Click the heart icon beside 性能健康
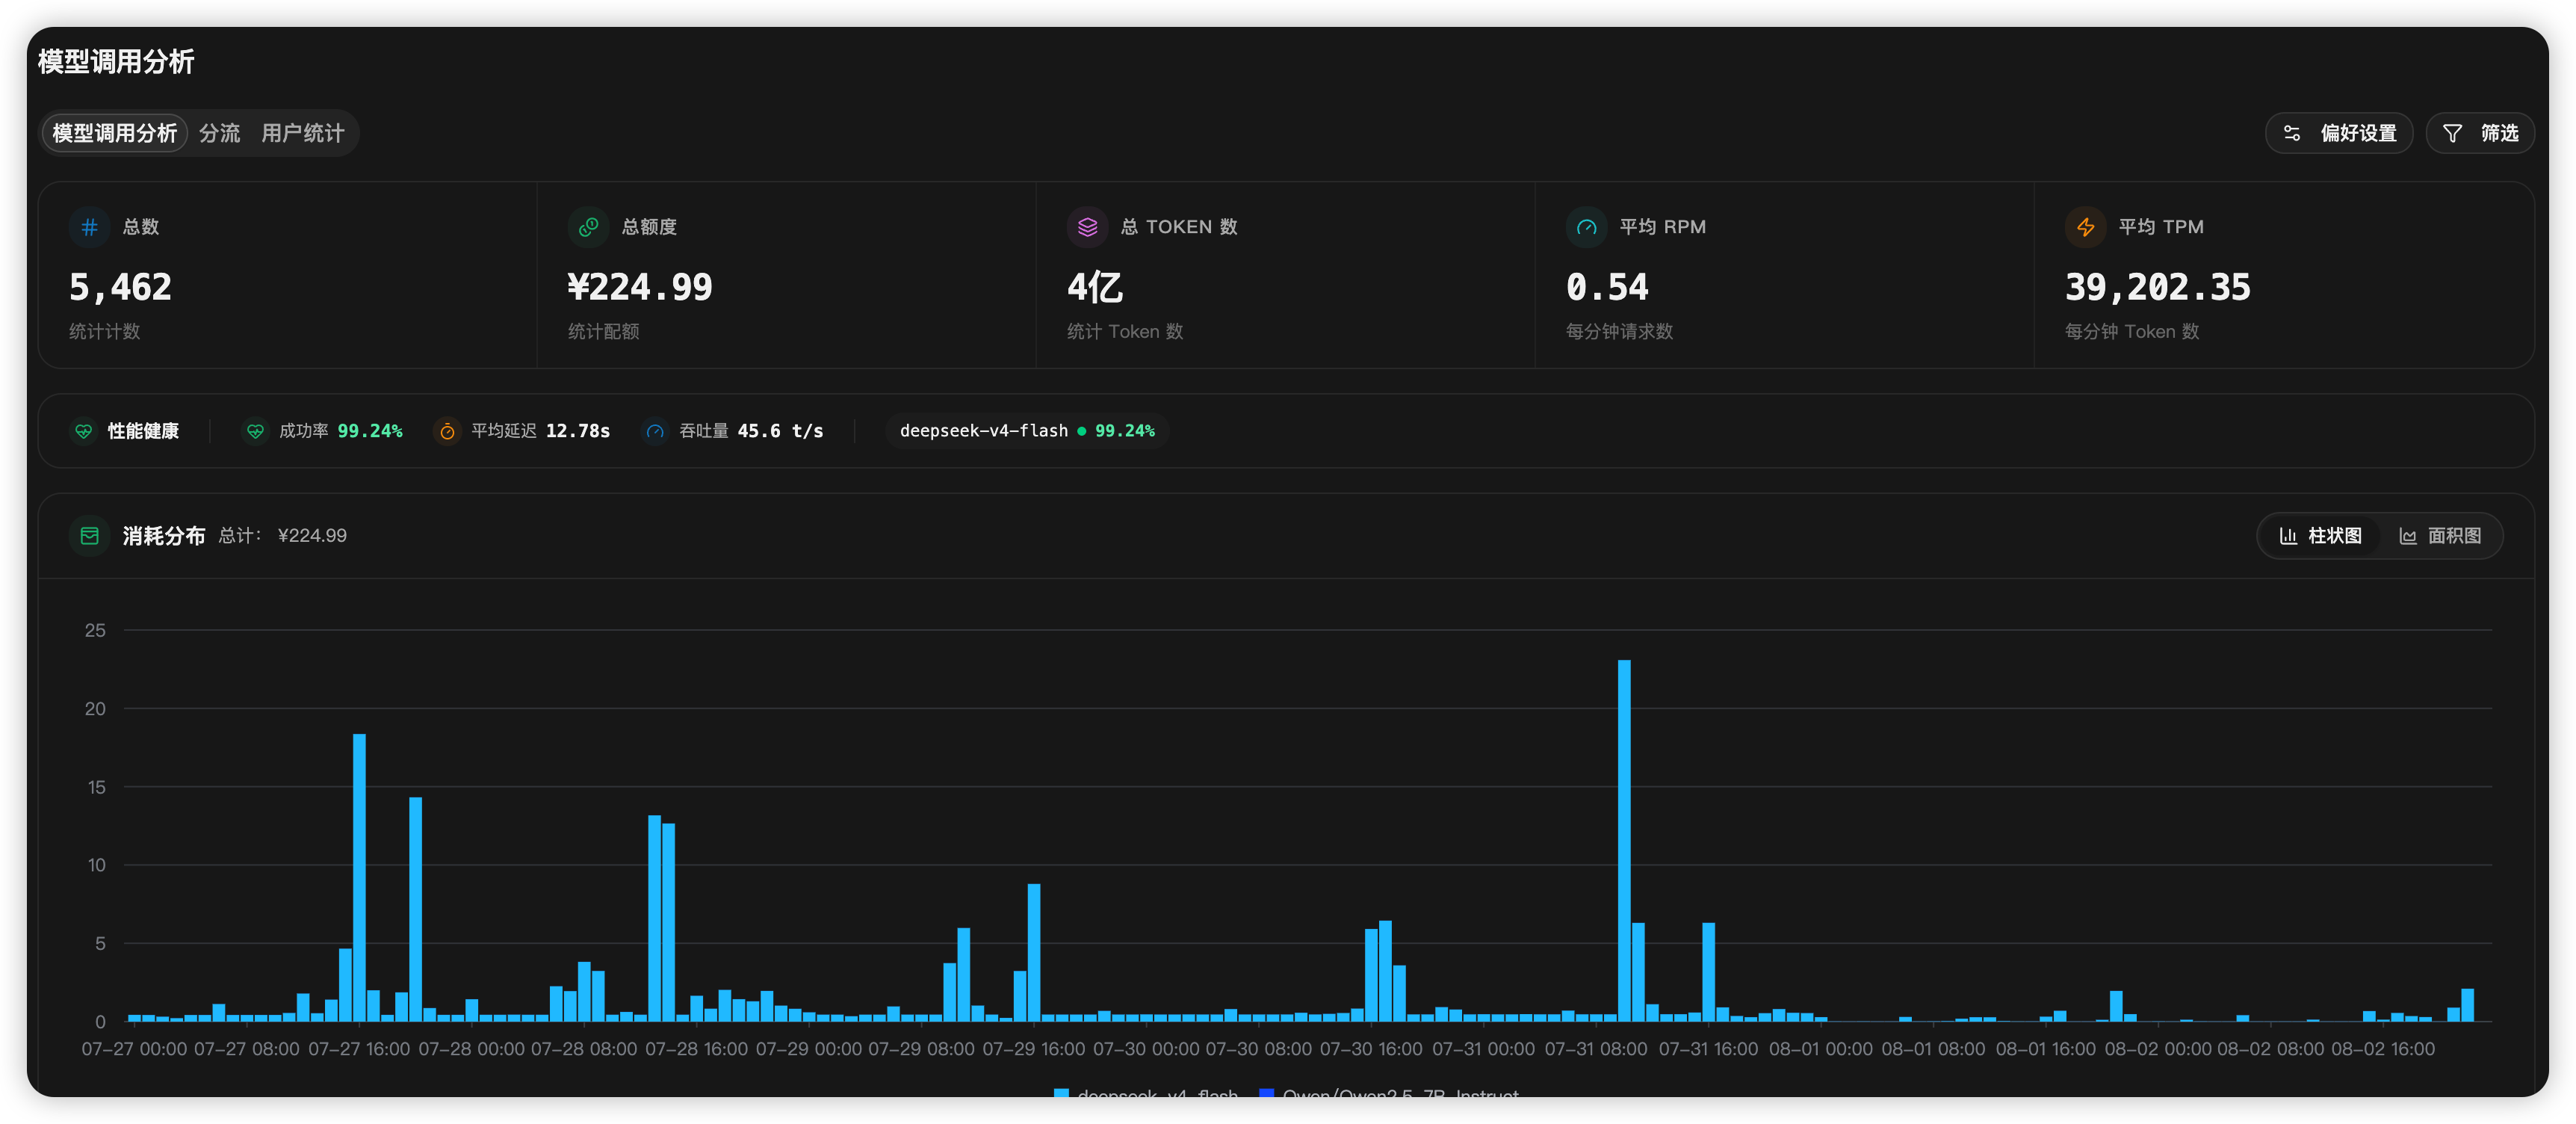 84,431
